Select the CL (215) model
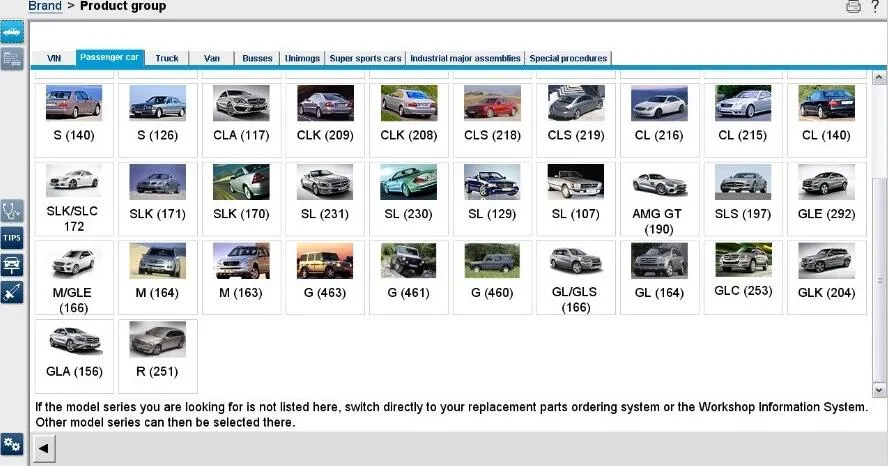 pos(743,119)
